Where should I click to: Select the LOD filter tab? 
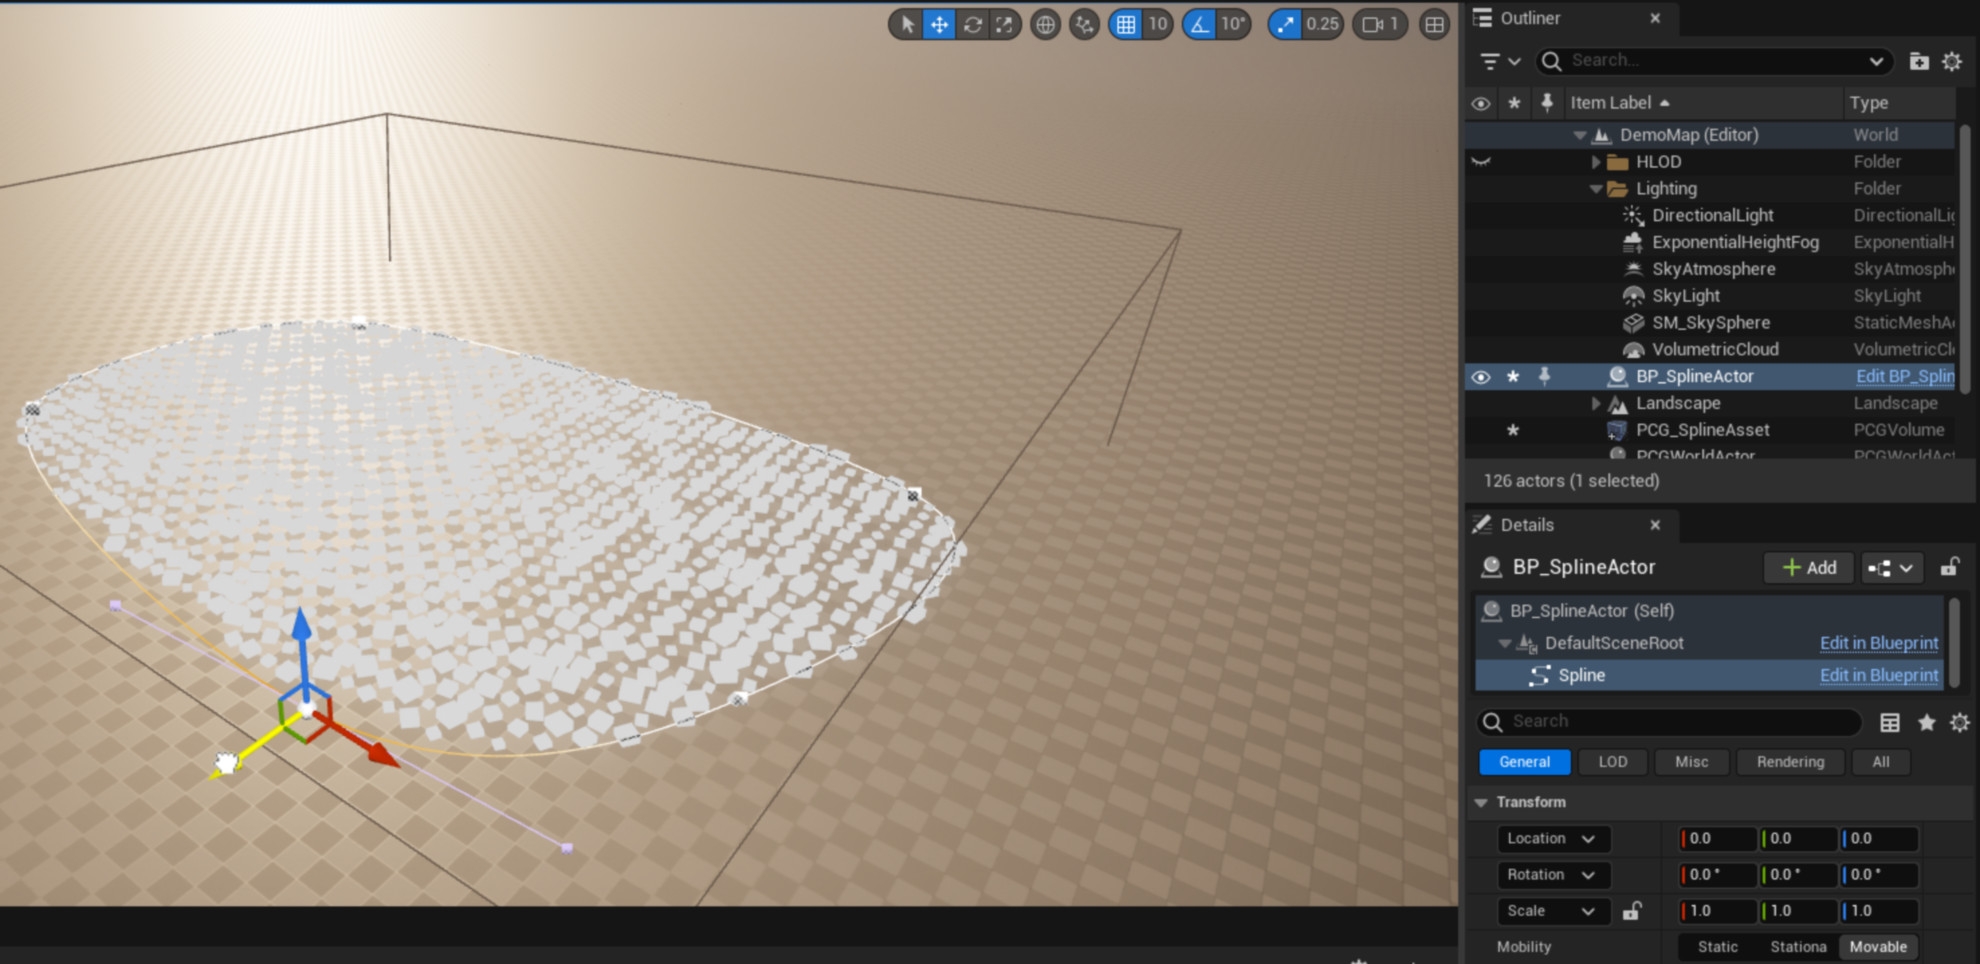(x=1612, y=762)
